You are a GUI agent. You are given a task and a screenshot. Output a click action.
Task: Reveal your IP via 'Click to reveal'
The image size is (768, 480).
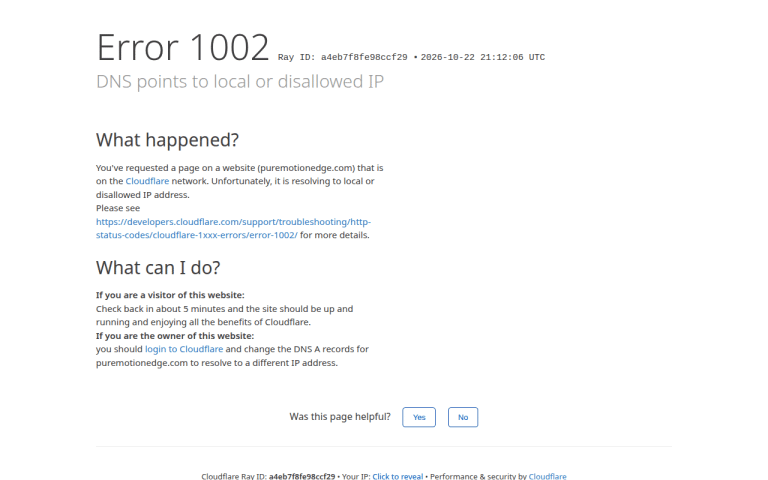coord(397,476)
